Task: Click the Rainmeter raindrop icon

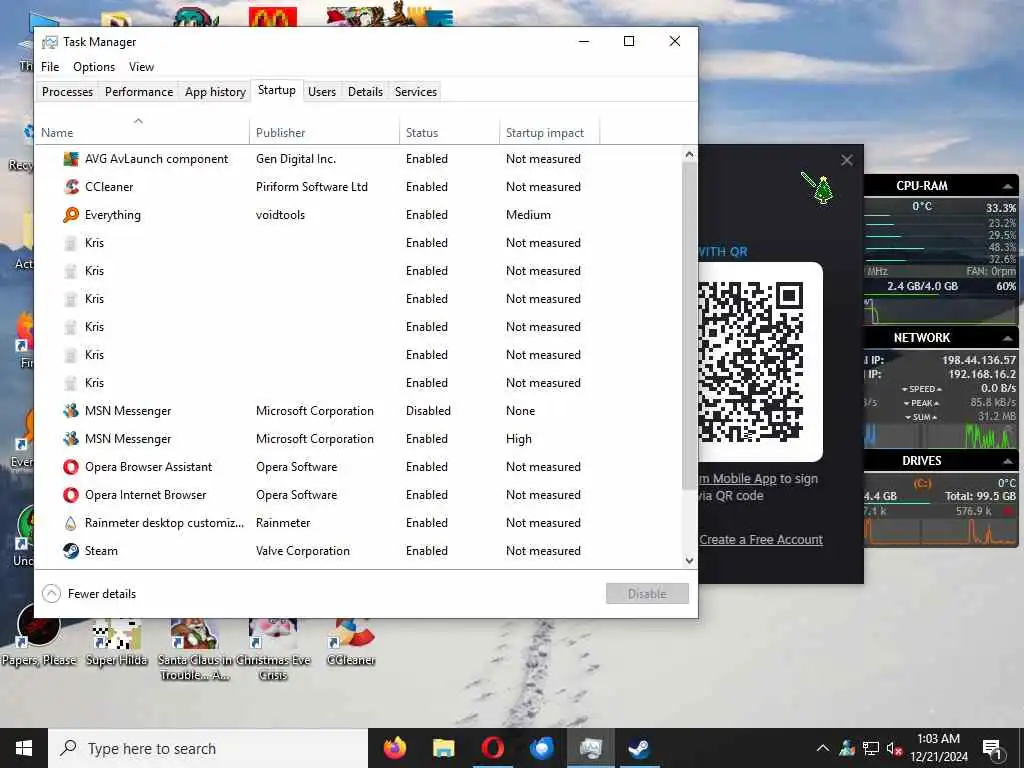Action: click(71, 523)
